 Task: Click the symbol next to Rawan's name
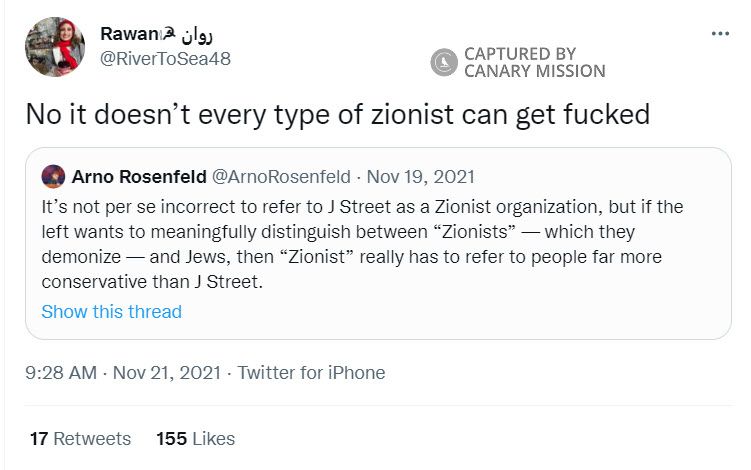(169, 34)
